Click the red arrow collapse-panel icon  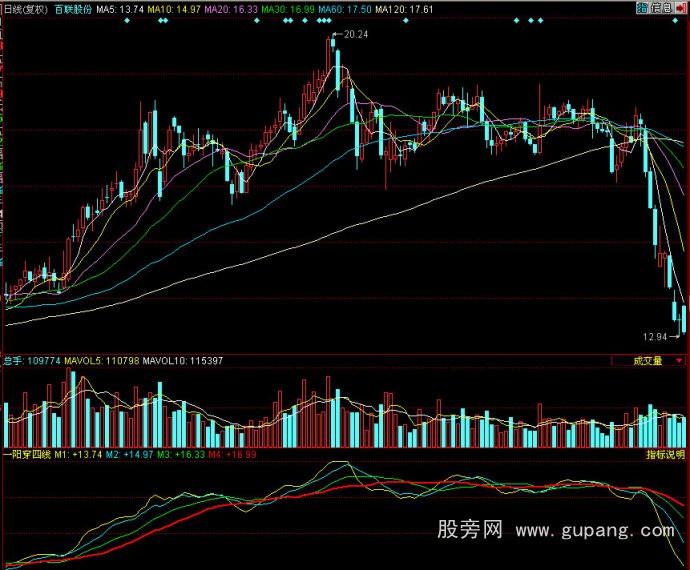(681, 8)
